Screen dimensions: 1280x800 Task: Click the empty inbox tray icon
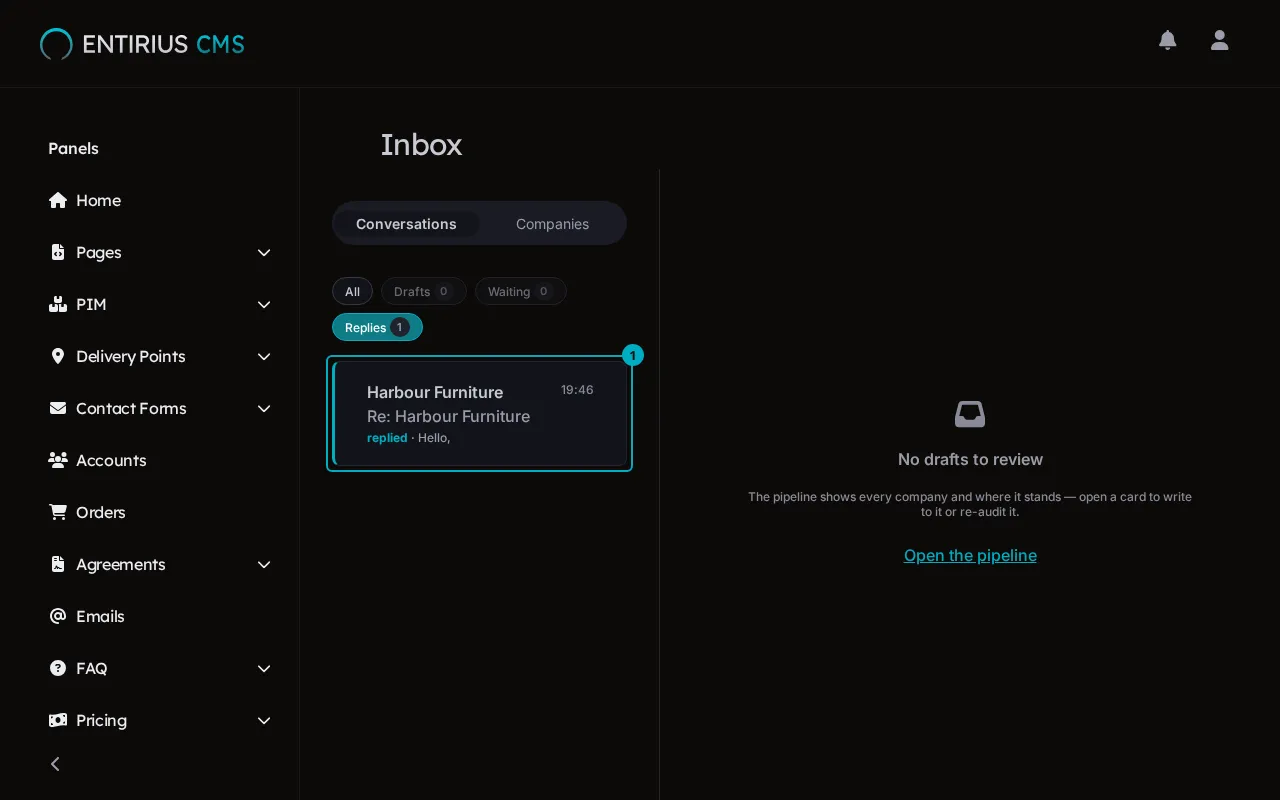(x=970, y=414)
